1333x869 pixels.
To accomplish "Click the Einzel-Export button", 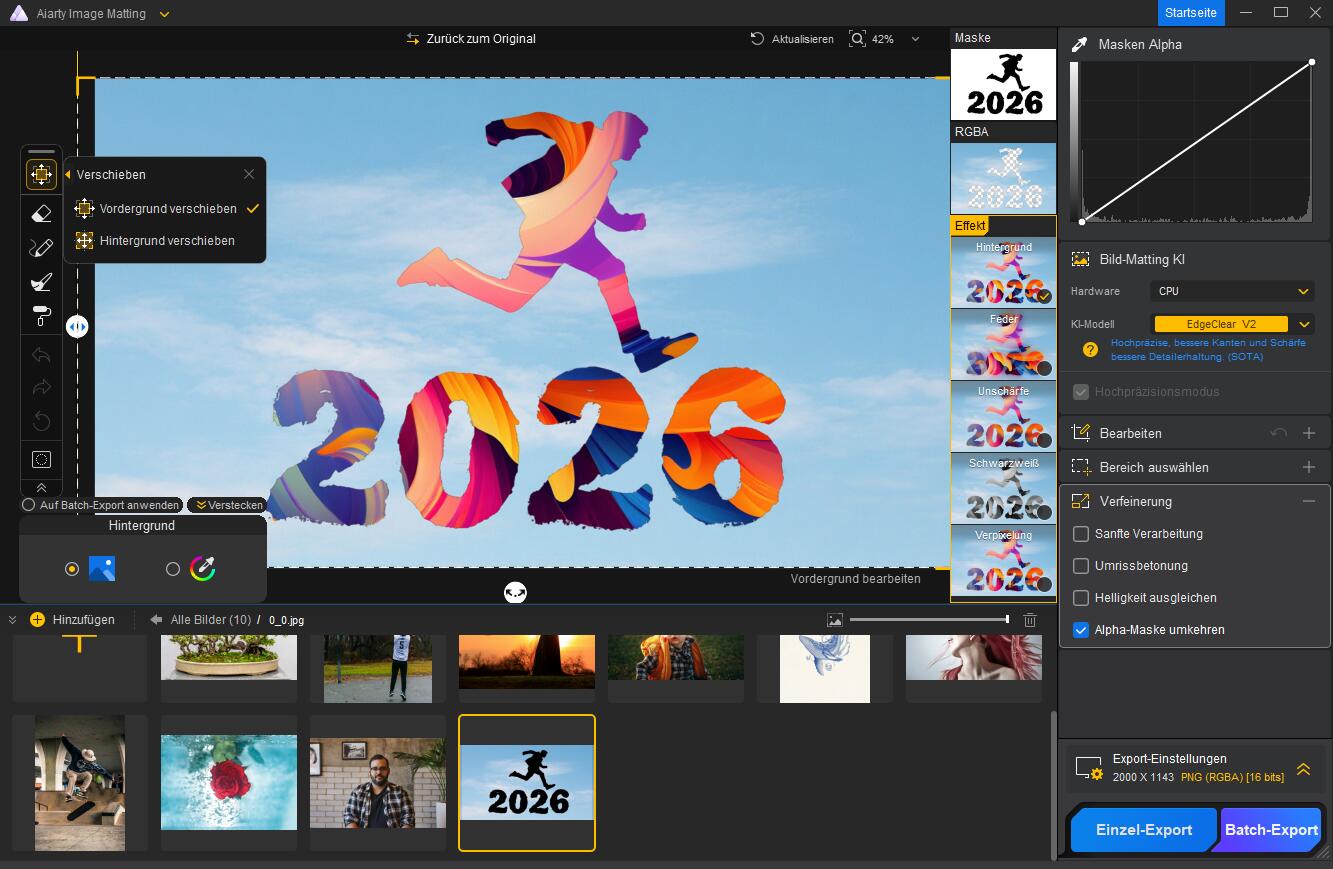I will point(1143,830).
